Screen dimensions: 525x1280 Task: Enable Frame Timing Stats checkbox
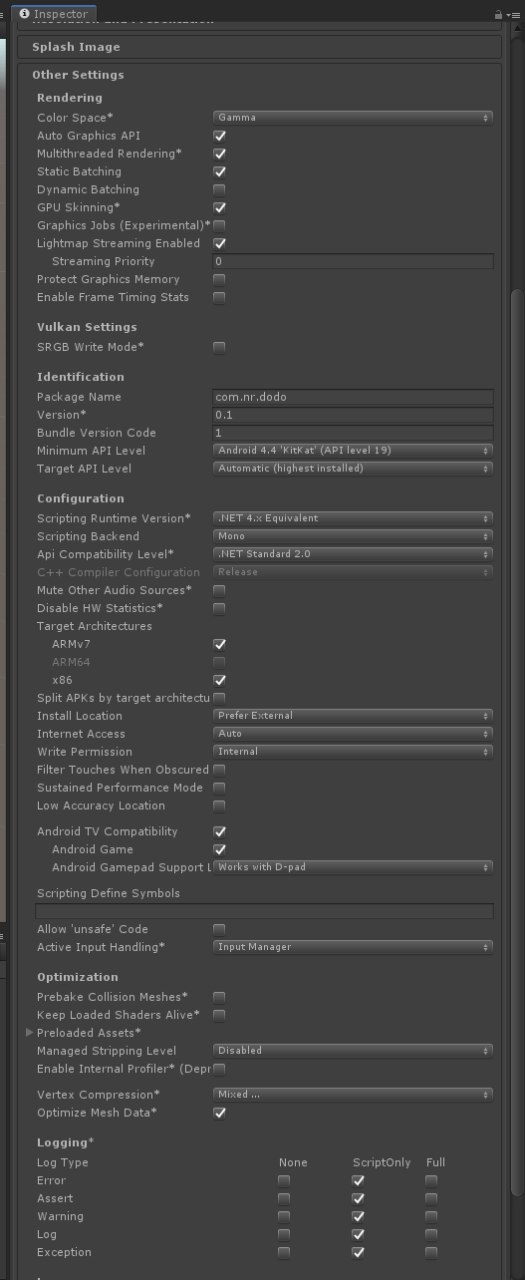point(219,298)
